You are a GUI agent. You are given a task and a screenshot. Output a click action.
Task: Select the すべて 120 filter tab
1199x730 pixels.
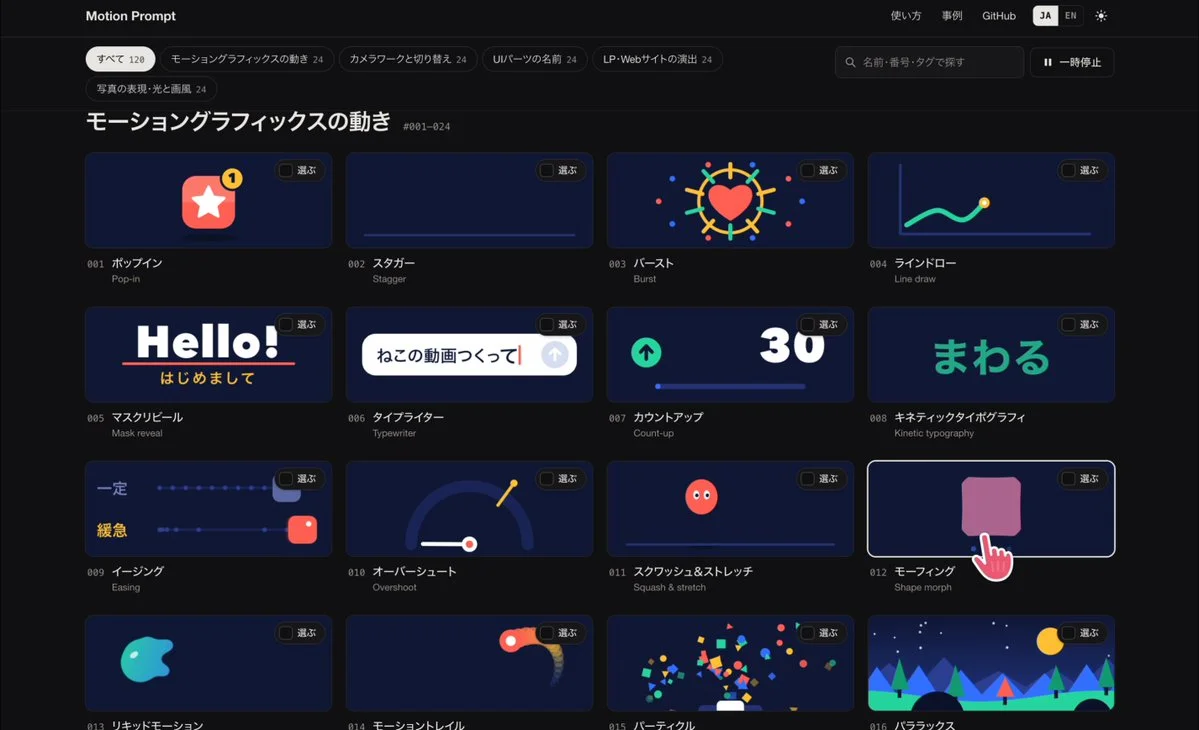(120, 59)
